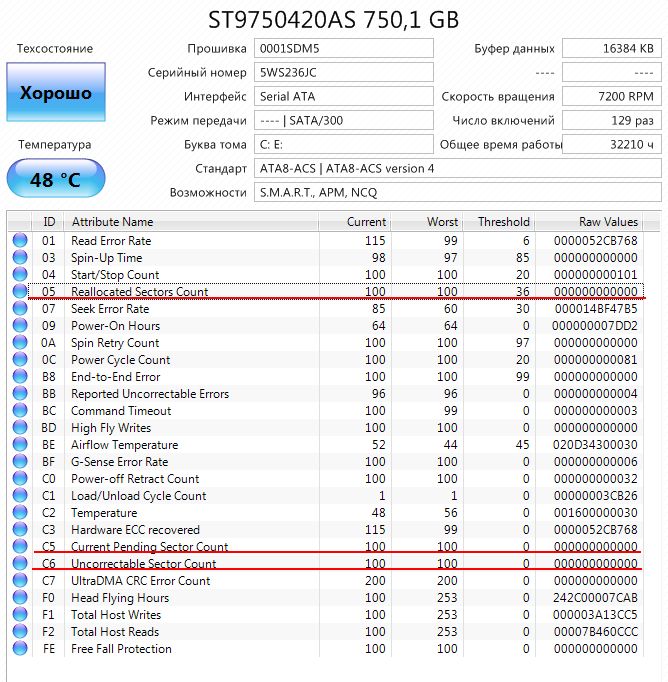The width and height of the screenshot is (668, 682).
Task: Click the rotation speed 7200 RPM field
Action: tap(609, 97)
